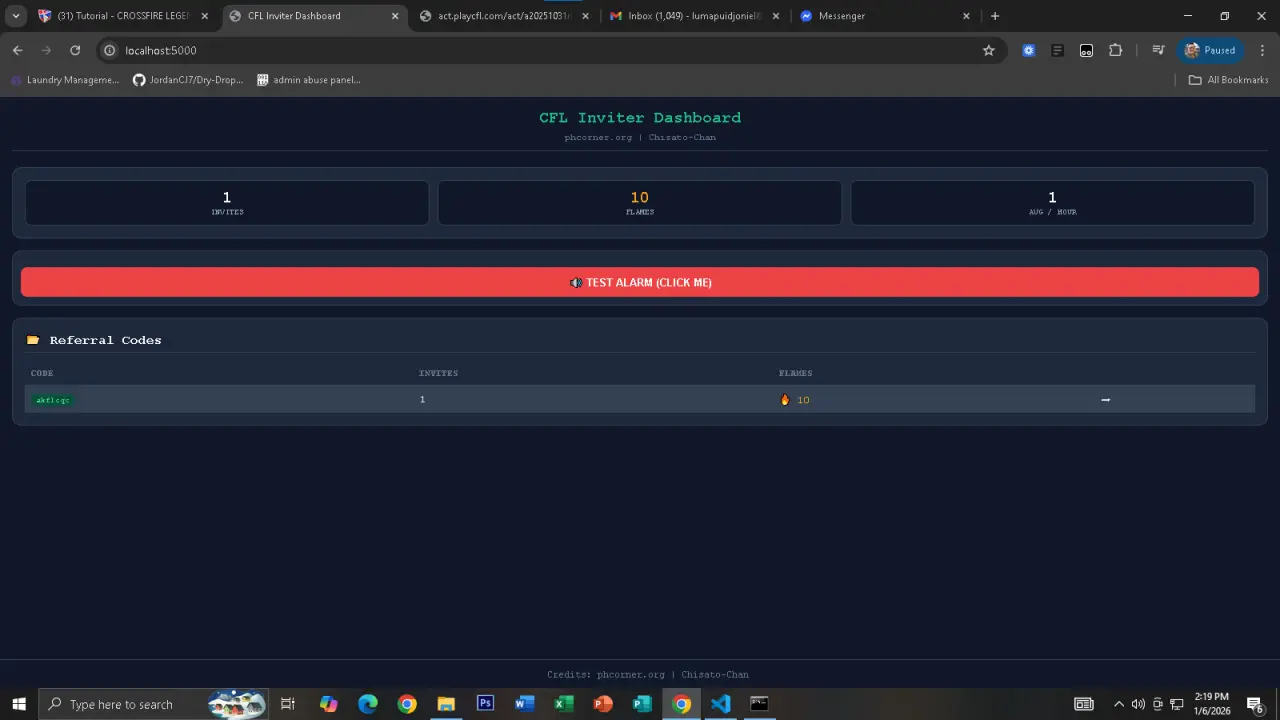
Task: Switch to the Messenger tab
Action: click(885, 16)
